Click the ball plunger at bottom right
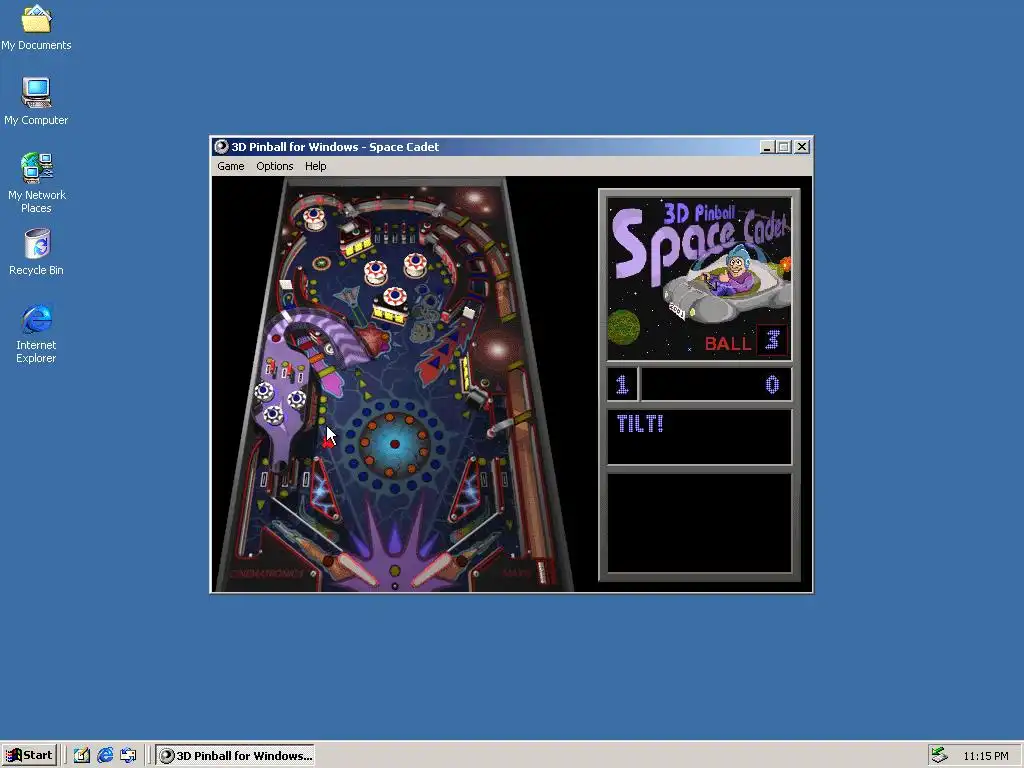The width and height of the screenshot is (1024, 768). click(541, 571)
